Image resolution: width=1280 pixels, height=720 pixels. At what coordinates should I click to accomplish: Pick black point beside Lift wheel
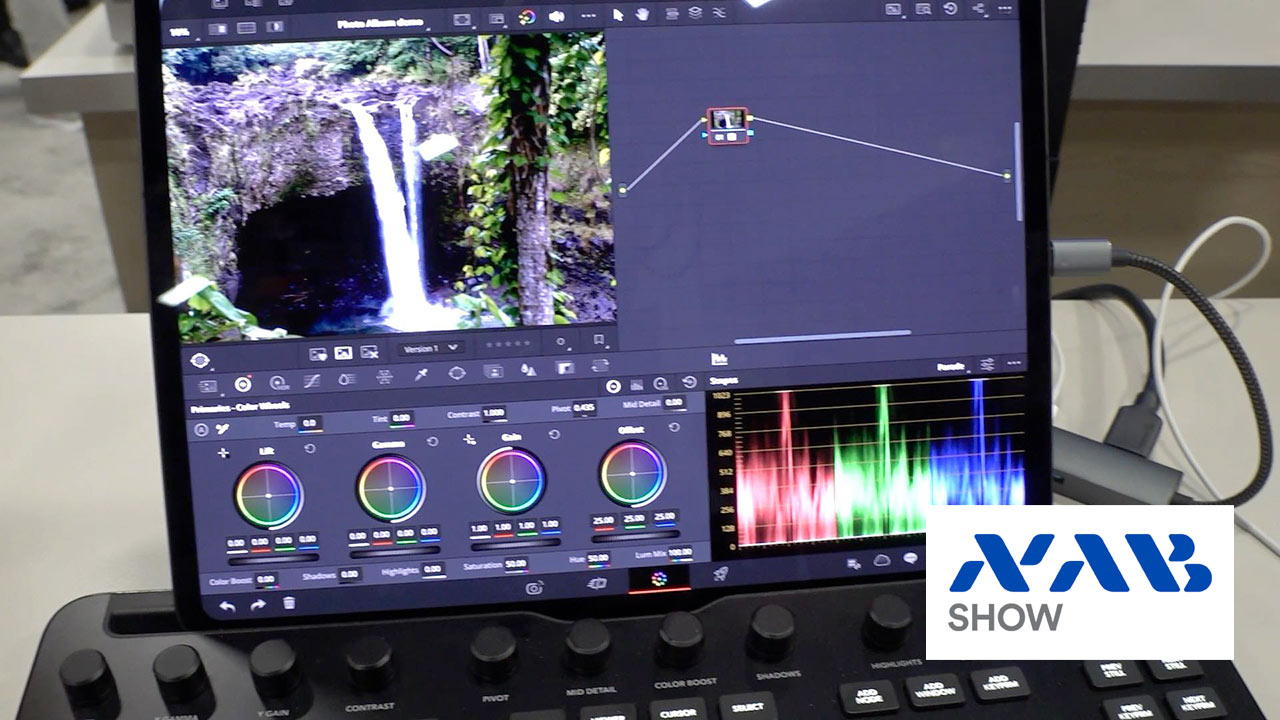pyautogui.click(x=224, y=453)
